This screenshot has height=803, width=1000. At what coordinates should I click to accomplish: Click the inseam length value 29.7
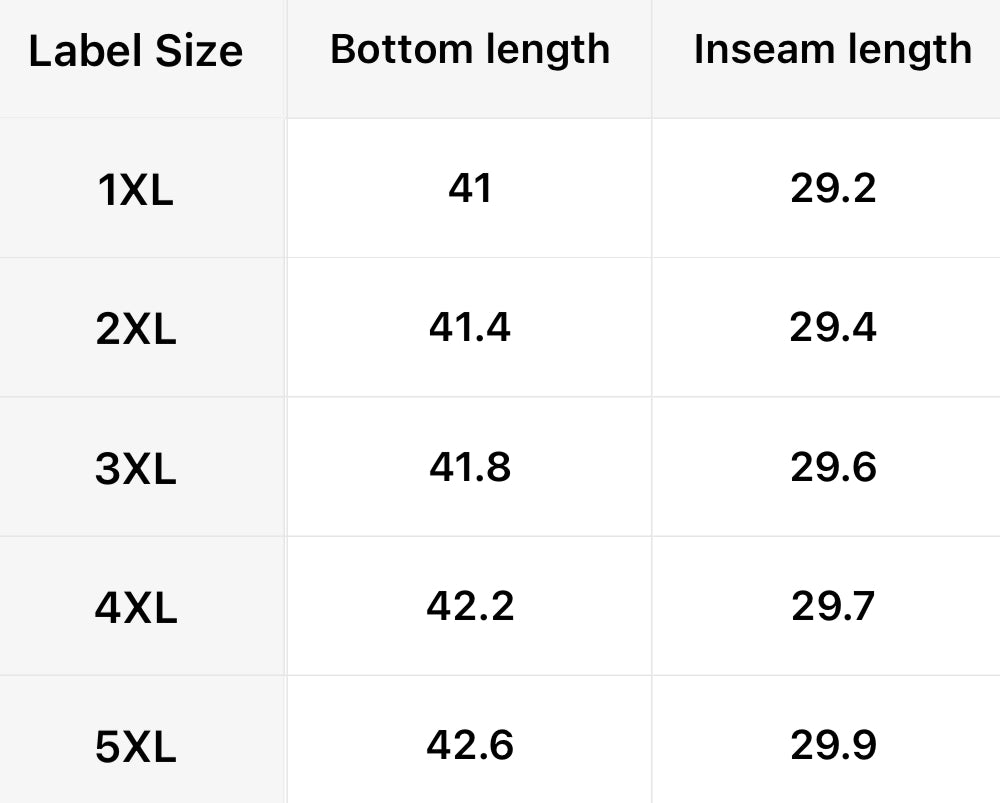coord(832,606)
